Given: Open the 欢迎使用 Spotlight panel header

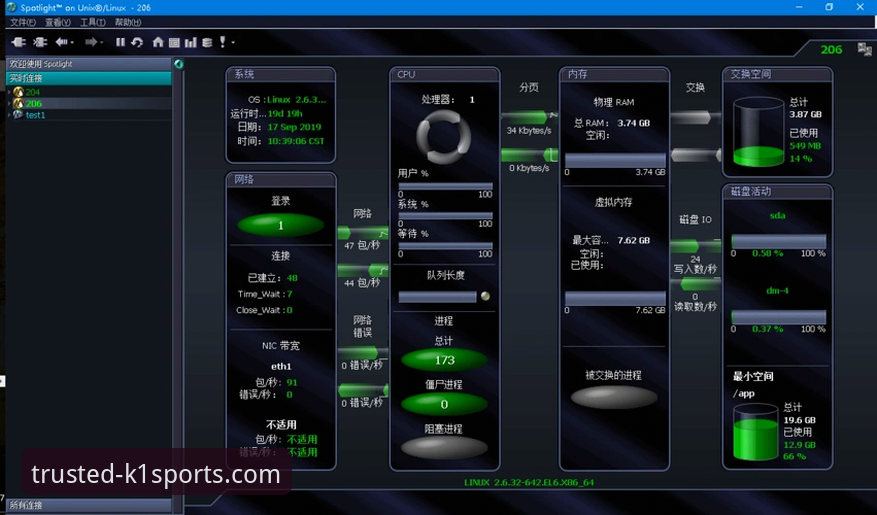Looking at the screenshot, I should [x=88, y=64].
